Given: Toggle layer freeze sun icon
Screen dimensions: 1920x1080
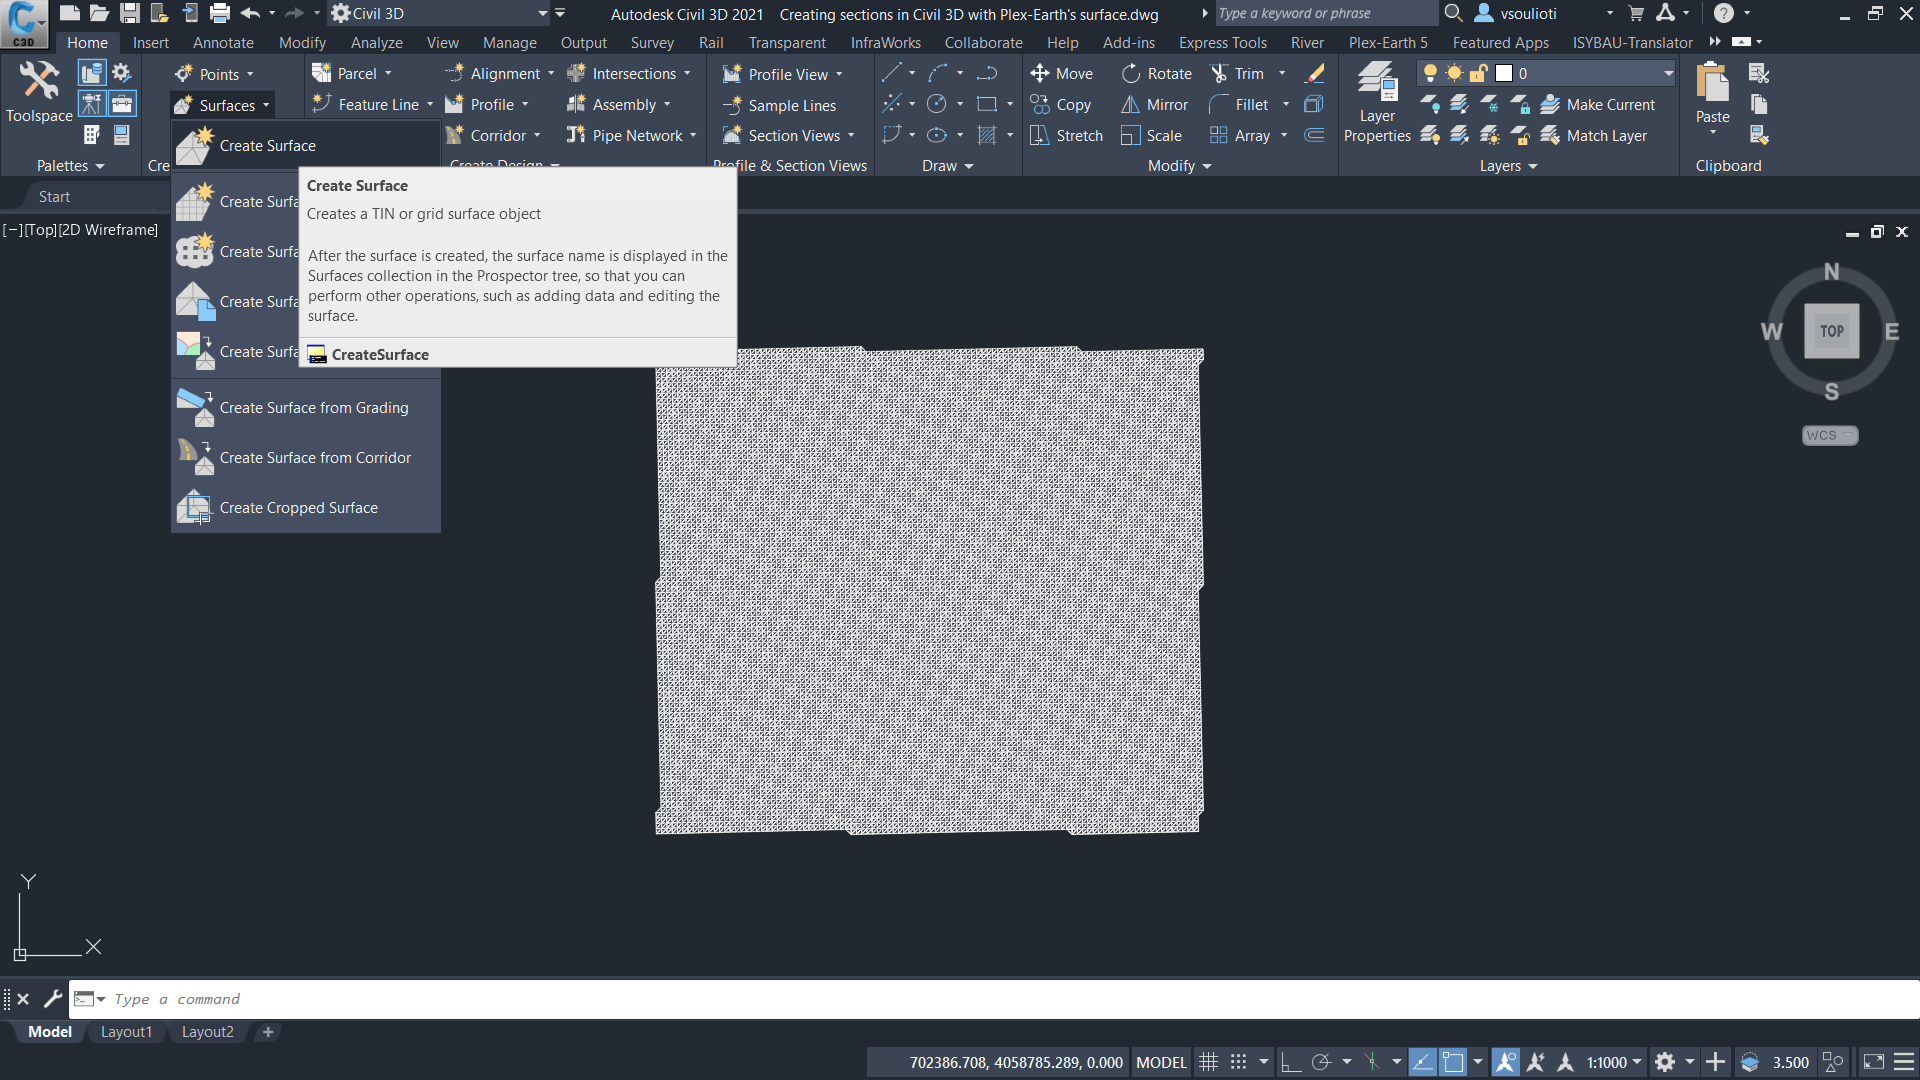Looking at the screenshot, I should (1454, 73).
